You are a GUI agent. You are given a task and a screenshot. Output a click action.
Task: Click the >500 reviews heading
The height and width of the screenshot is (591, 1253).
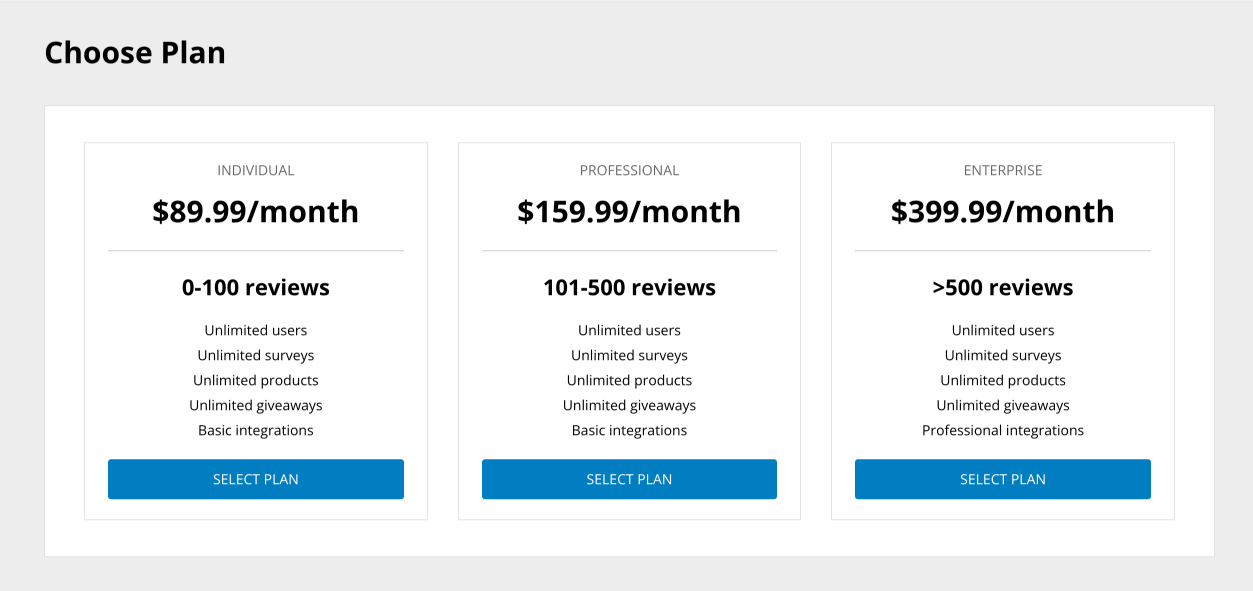[x=1002, y=287]
